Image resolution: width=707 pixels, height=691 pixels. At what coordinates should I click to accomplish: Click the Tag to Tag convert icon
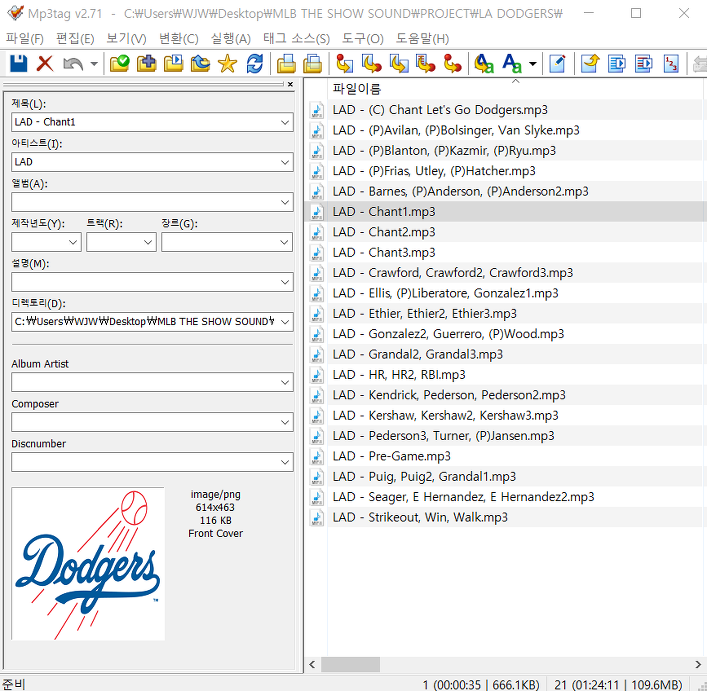pyautogui.click(x=453, y=64)
